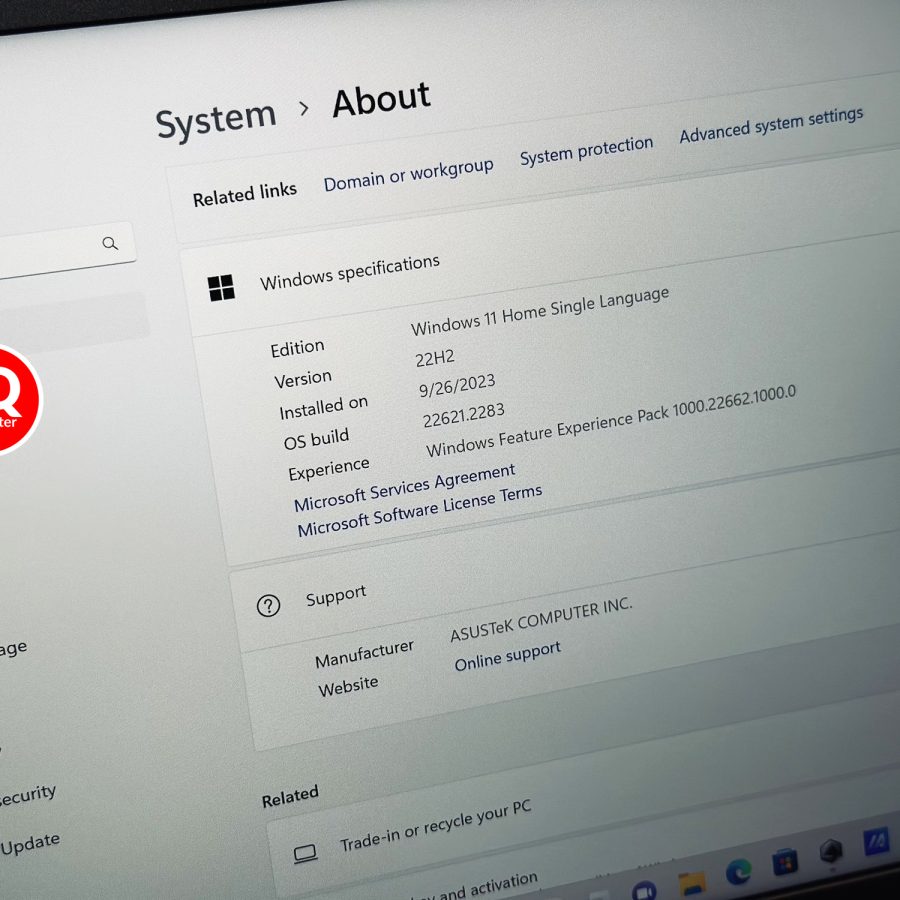Select the OS build number 22621.2283
The width and height of the screenshot is (900, 900).
coord(464,415)
